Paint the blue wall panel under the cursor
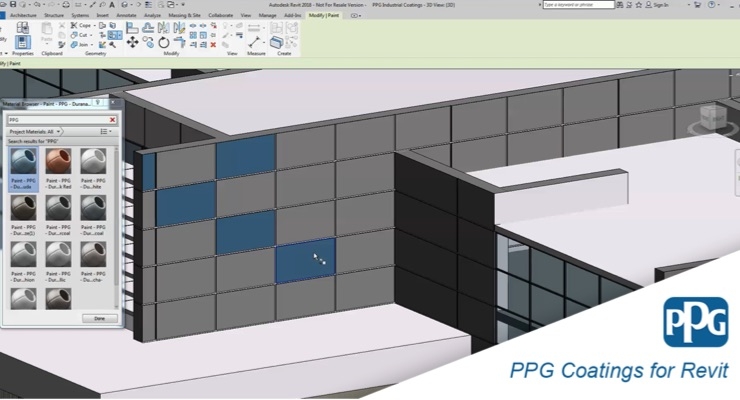Image resolution: width=740 pixels, height=400 pixels. 305,261
